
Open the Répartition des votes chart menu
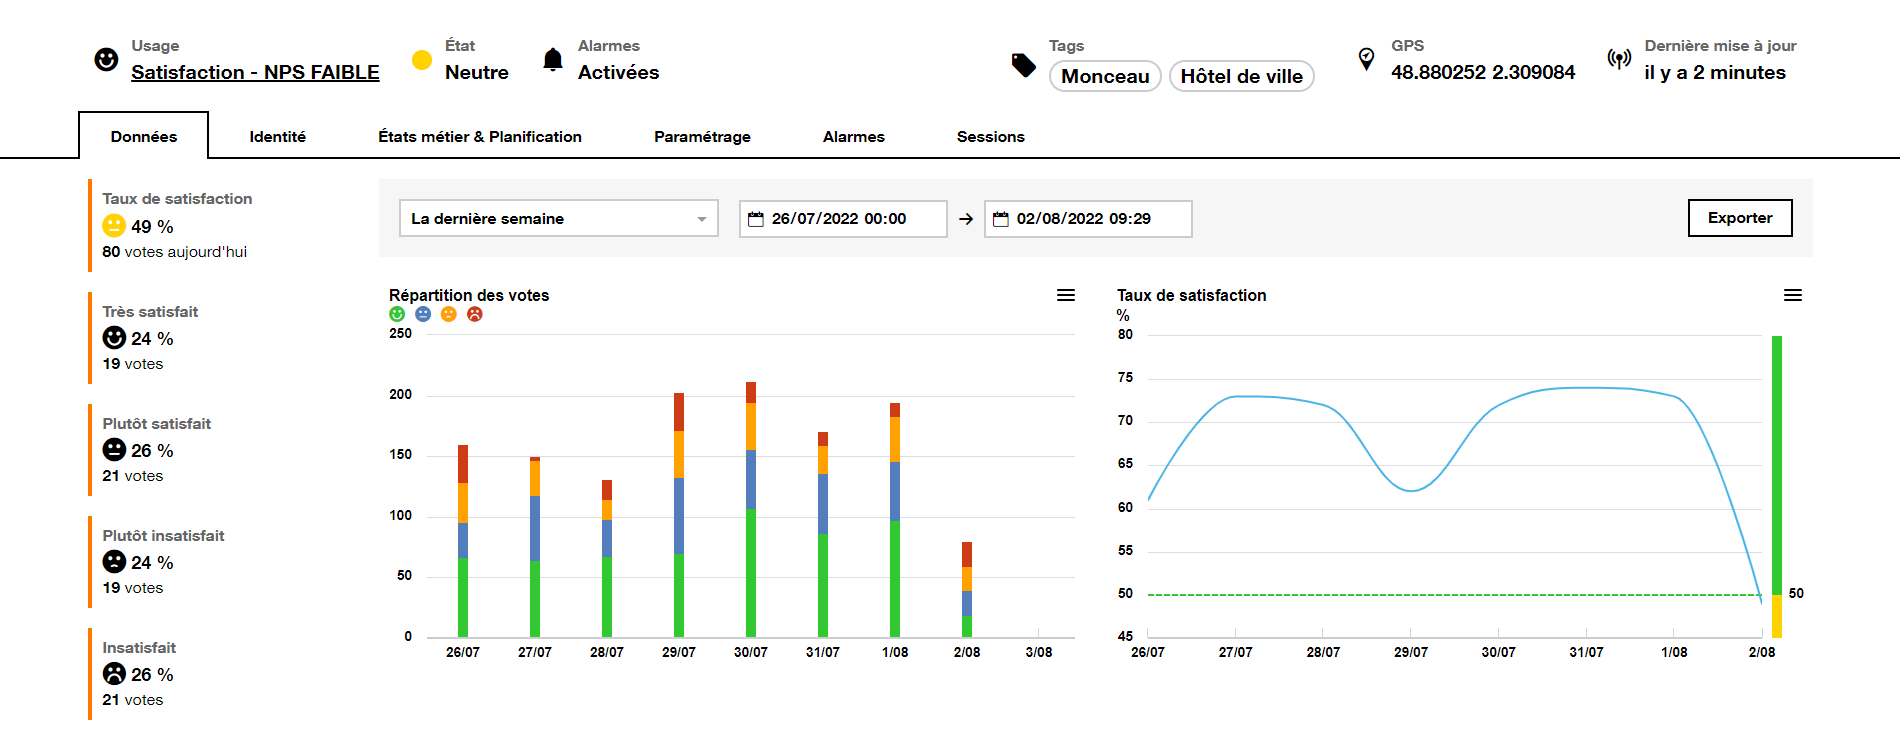(x=1066, y=295)
